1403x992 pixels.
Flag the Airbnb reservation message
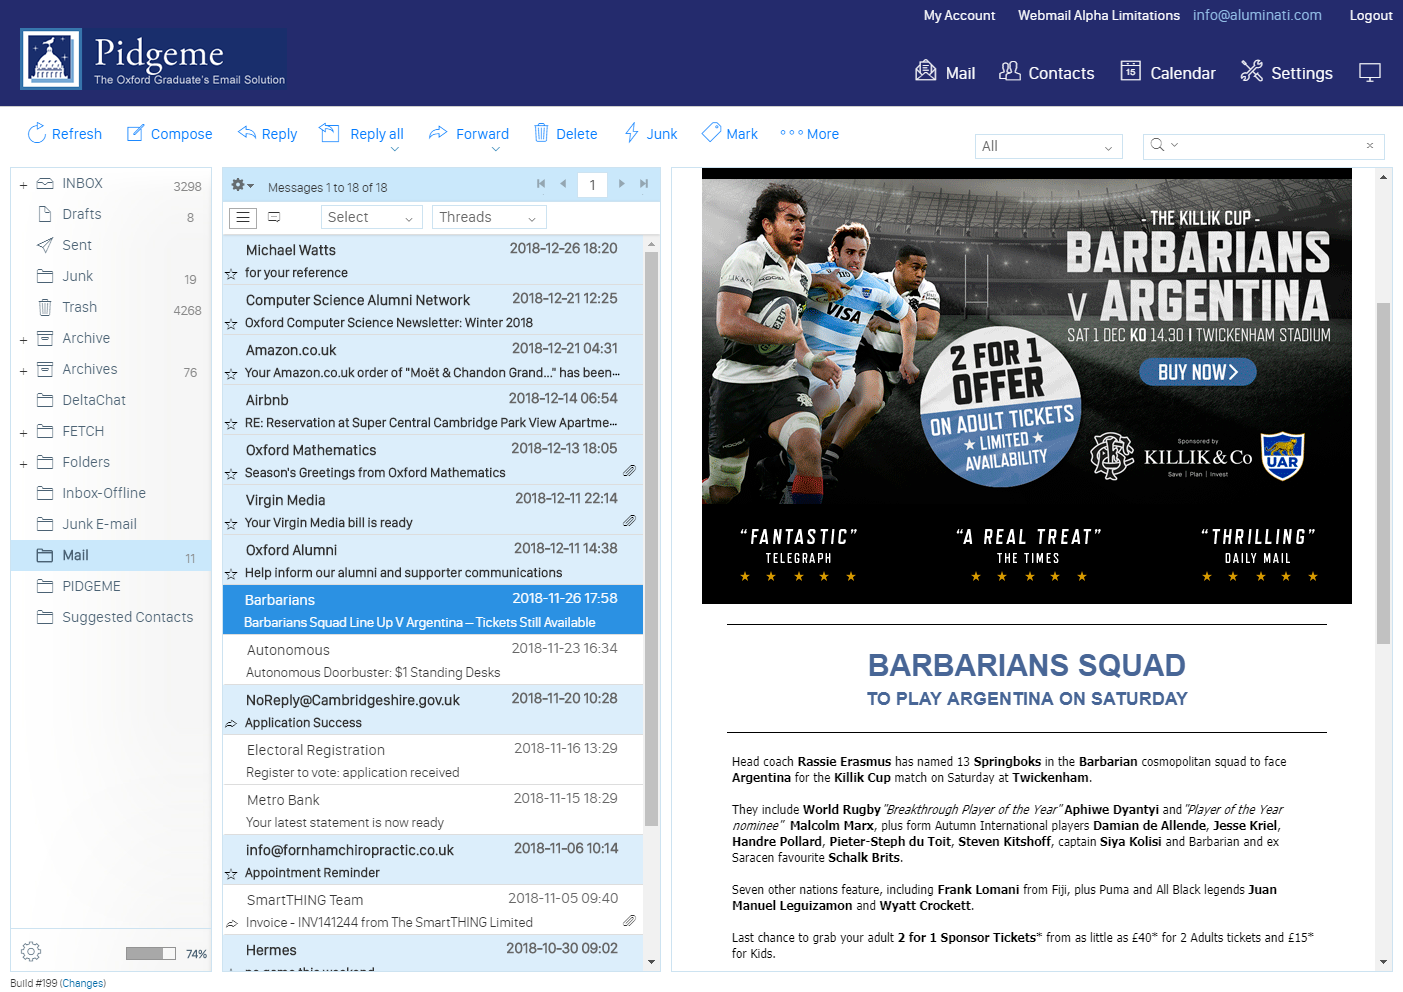(x=231, y=424)
